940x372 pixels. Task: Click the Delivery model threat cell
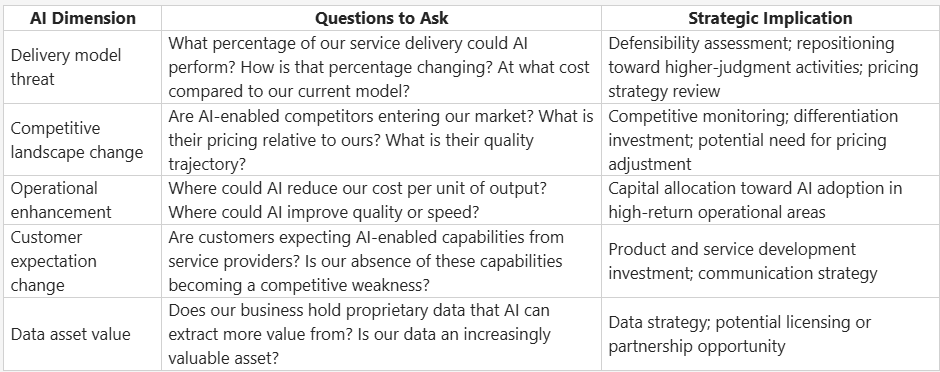point(83,66)
